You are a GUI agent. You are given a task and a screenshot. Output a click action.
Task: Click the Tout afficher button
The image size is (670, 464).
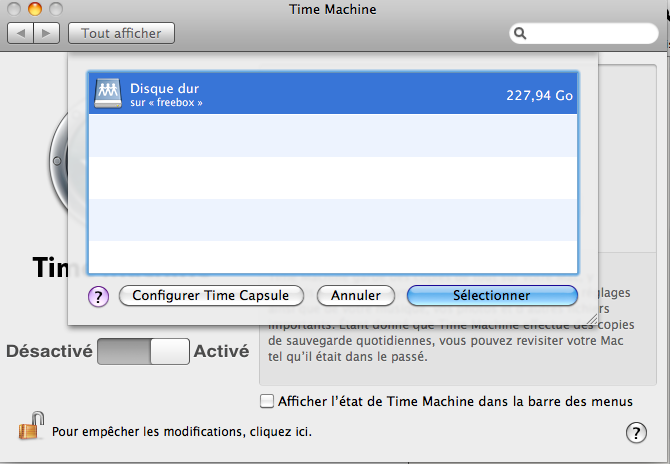point(121,33)
